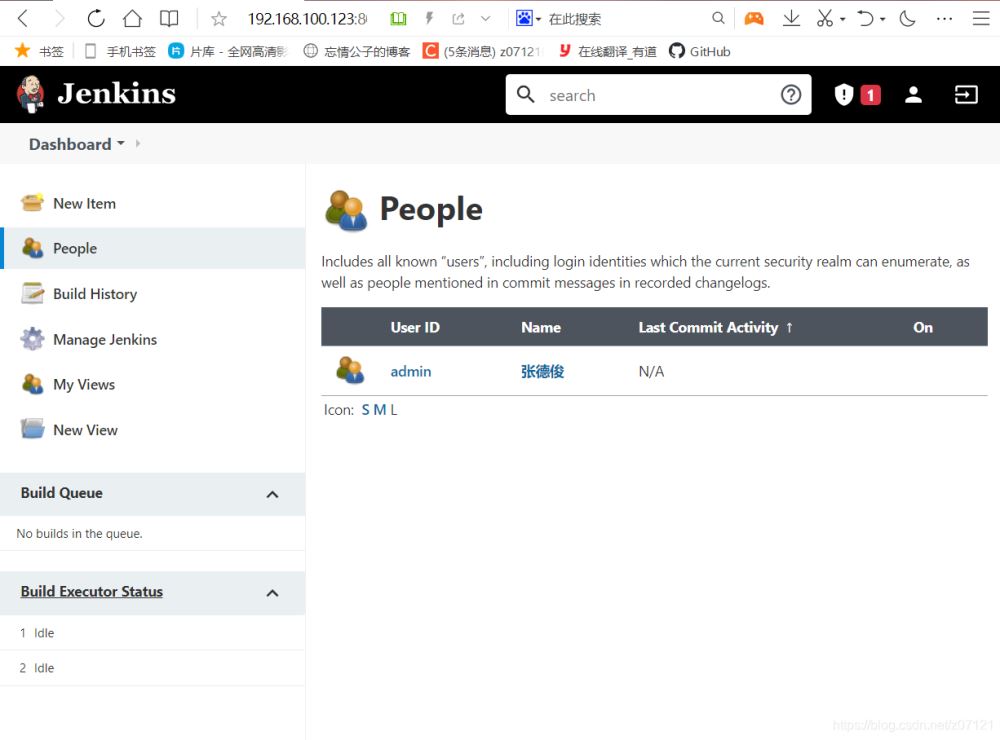The height and width of the screenshot is (740, 1000).
Task: Expand the address bar dropdown chevron
Action: click(x=486, y=19)
